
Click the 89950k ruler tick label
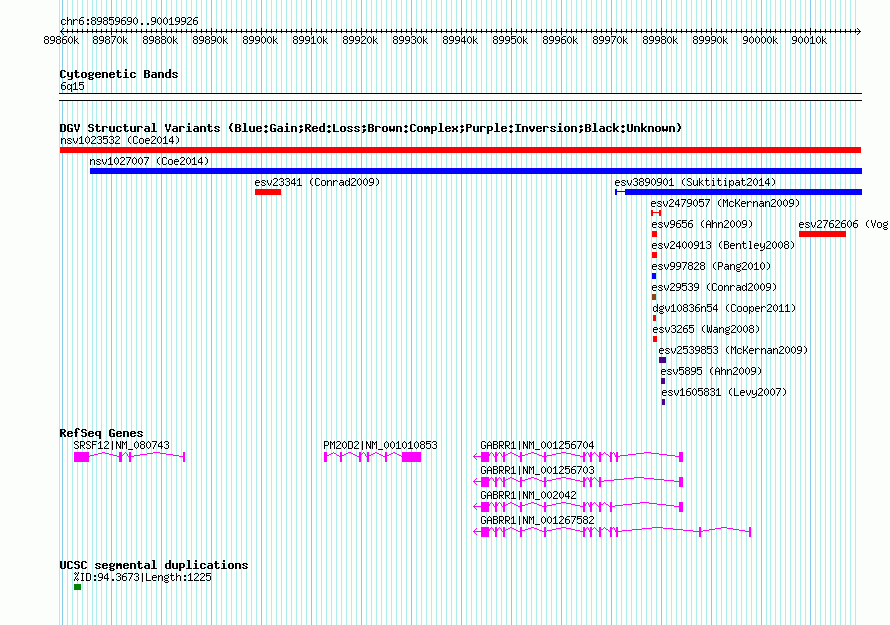coord(510,40)
